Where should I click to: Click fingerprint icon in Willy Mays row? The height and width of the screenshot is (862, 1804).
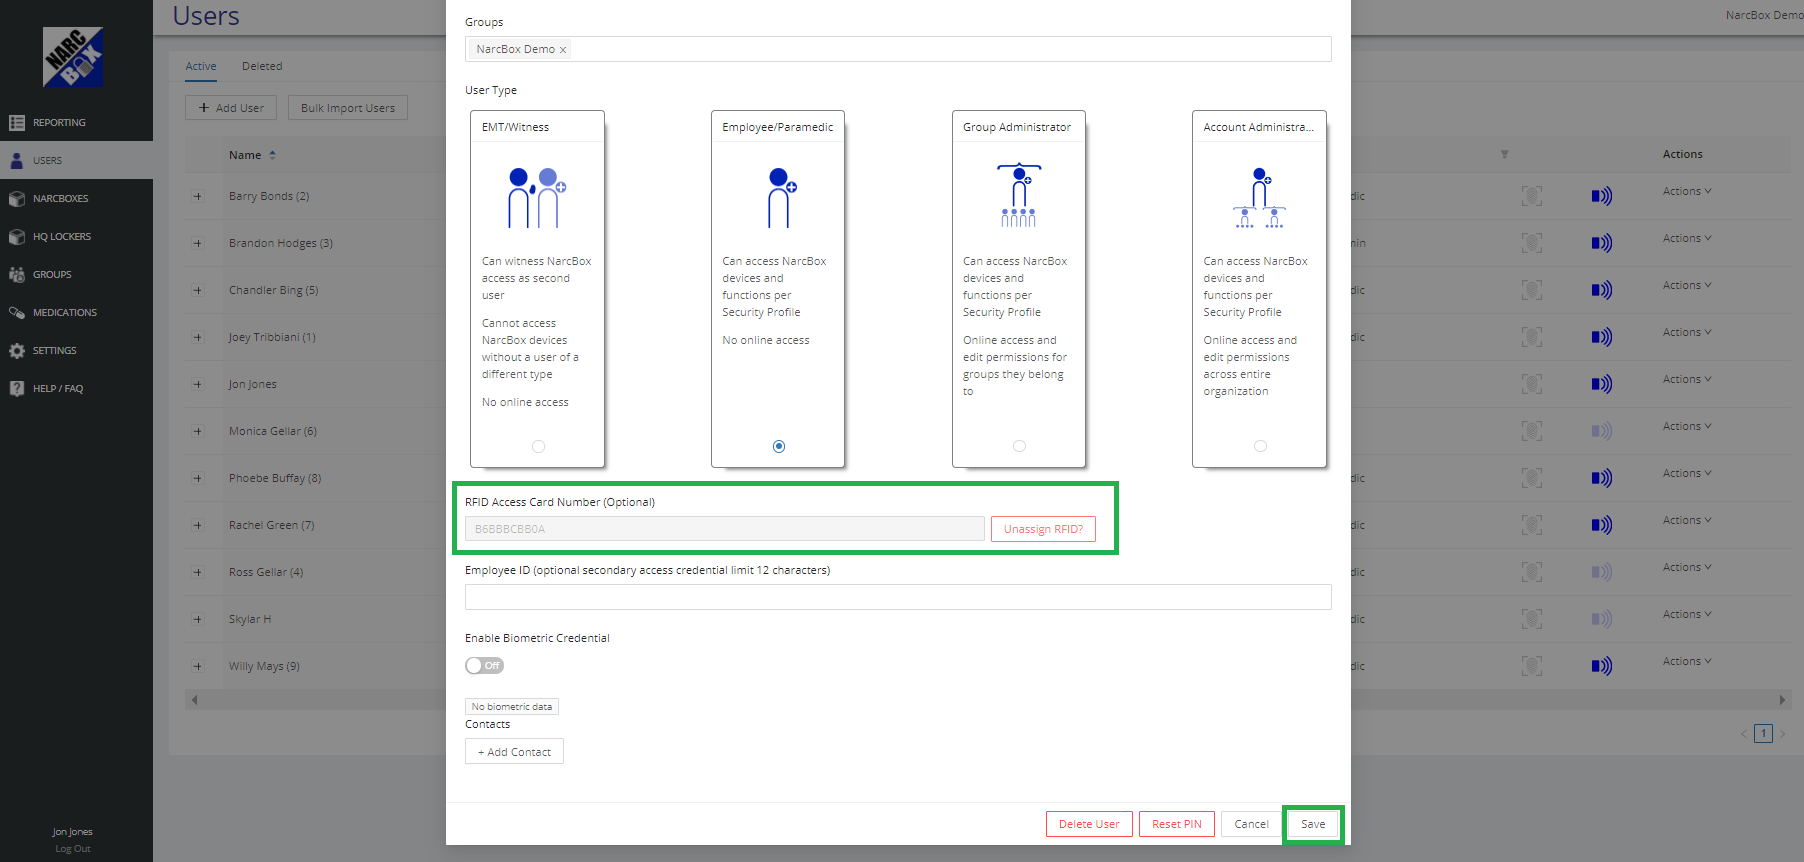tap(1532, 666)
